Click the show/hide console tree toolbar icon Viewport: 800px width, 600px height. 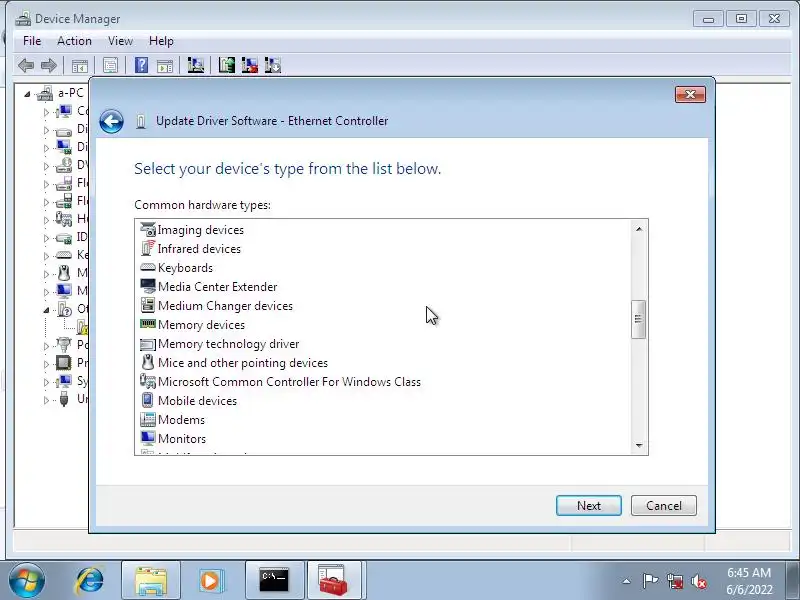pos(80,65)
